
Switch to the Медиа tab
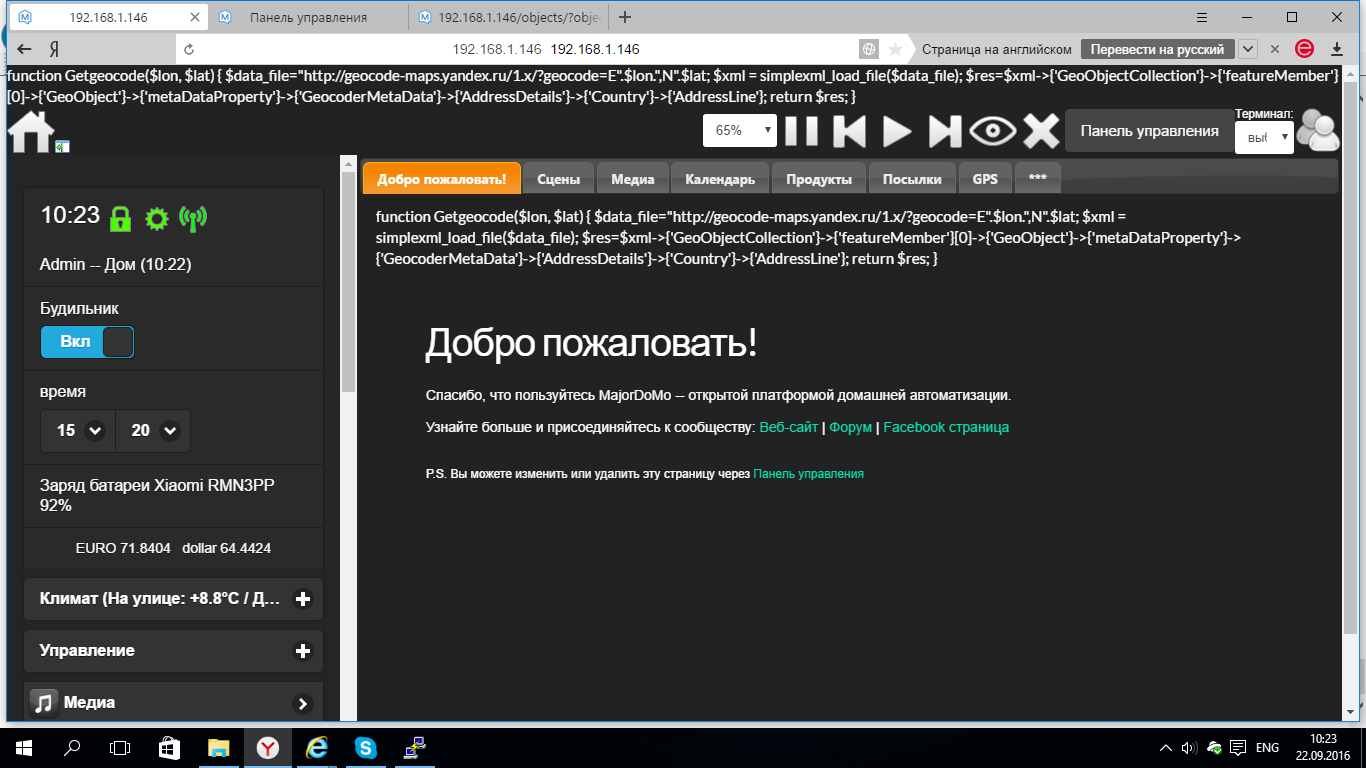tap(633, 179)
